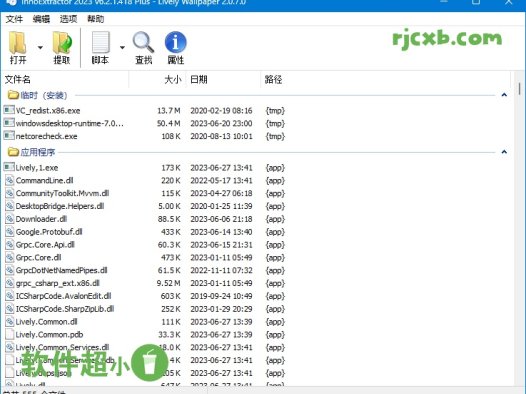This screenshot has width=526, height=394.
Task: Select the Lively.Common.pdb file name
Action: [x=49, y=334]
